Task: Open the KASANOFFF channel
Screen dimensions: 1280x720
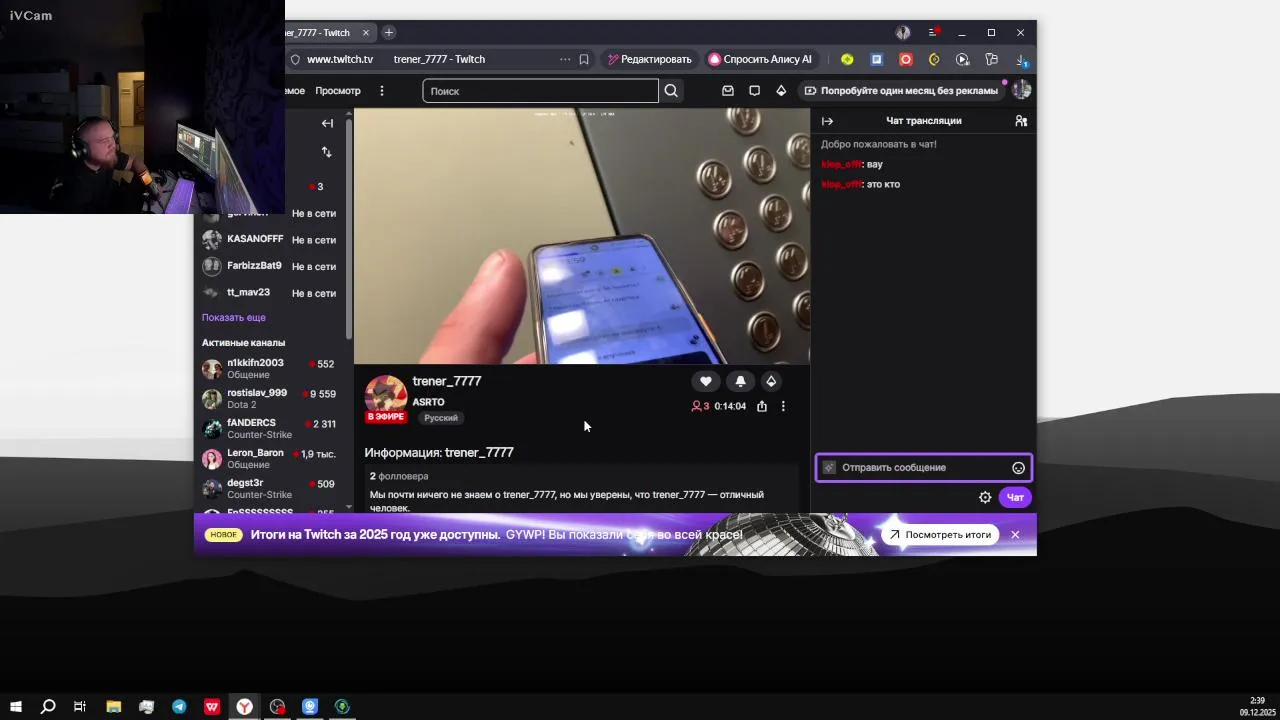Action: 269,240
